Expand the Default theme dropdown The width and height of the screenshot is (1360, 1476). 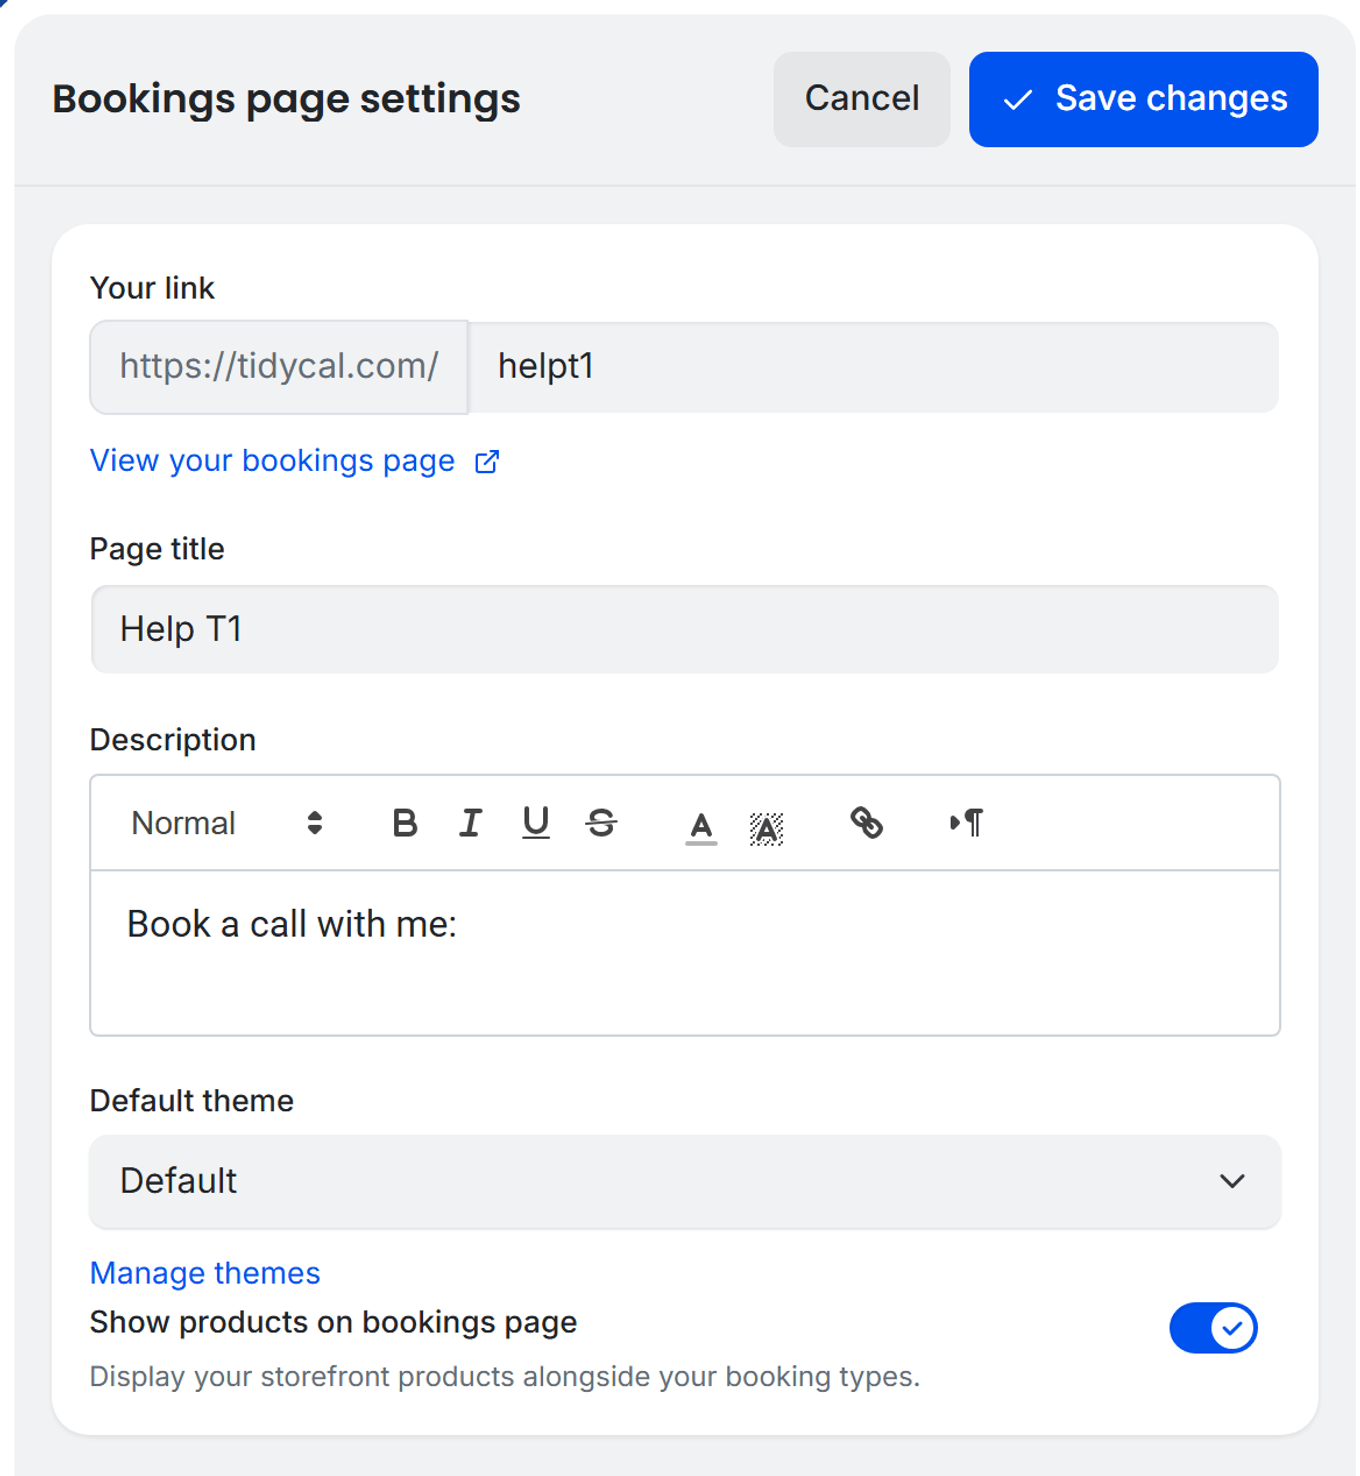[685, 1181]
